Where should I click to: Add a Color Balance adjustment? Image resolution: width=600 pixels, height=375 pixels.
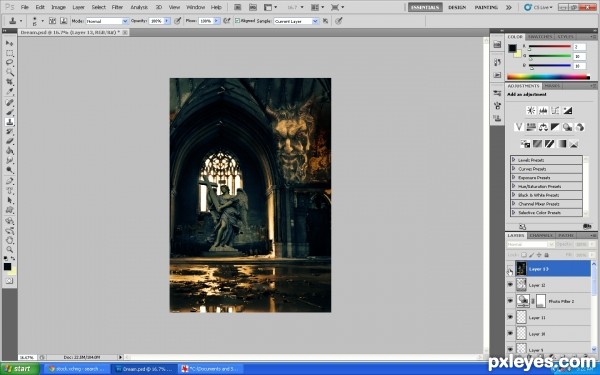(543, 127)
